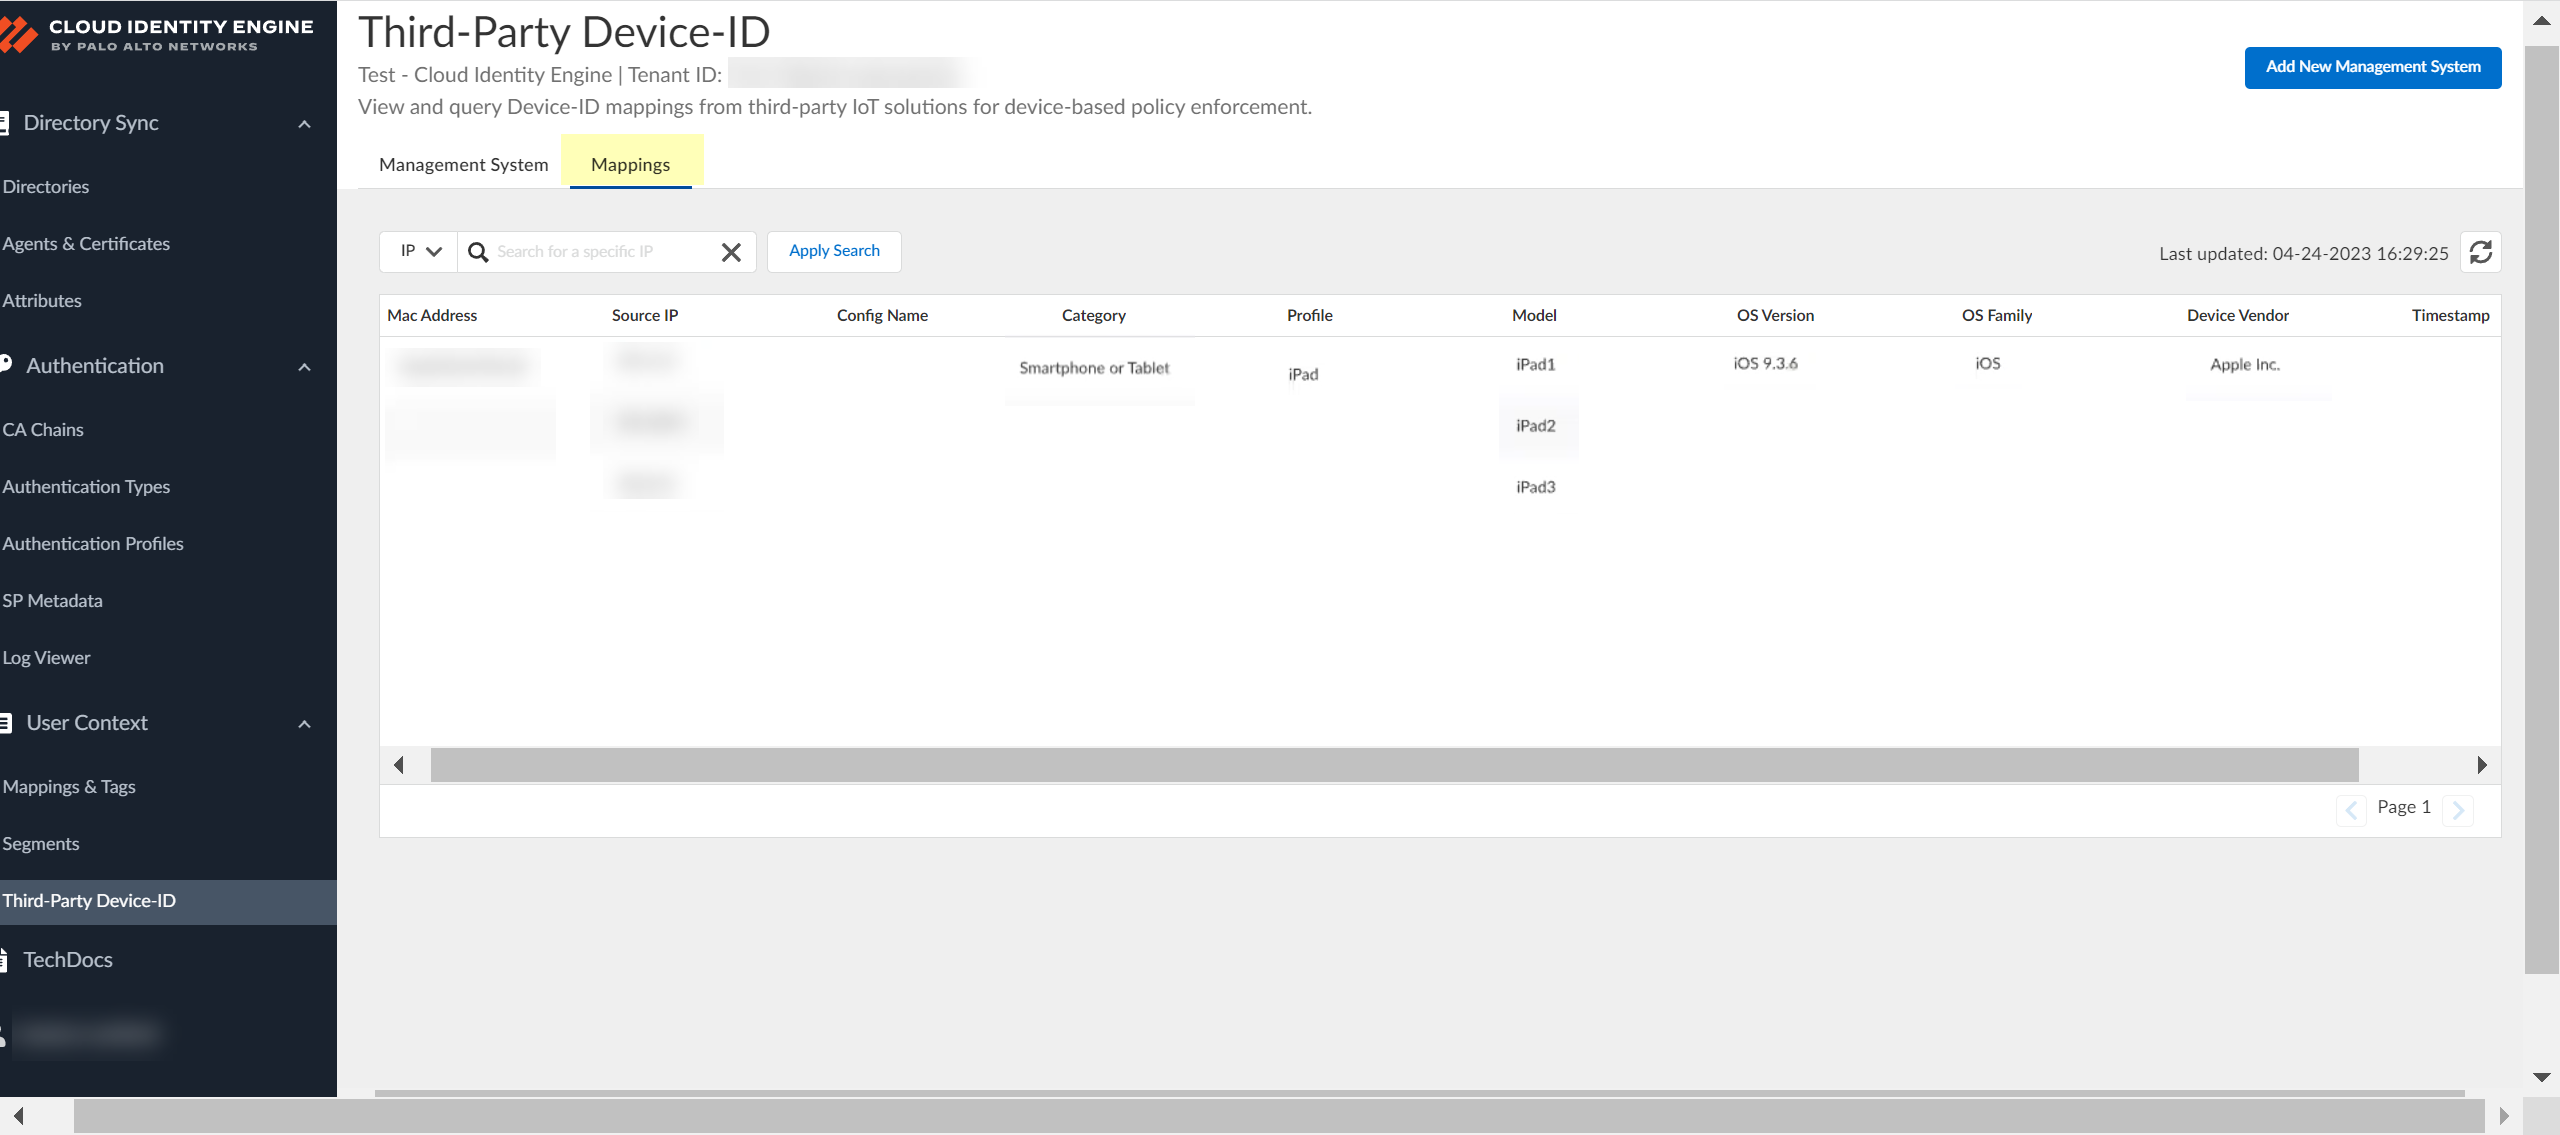Screen dimensions: 2560x1135
Task: Click the Apply Search button
Action: (834, 251)
